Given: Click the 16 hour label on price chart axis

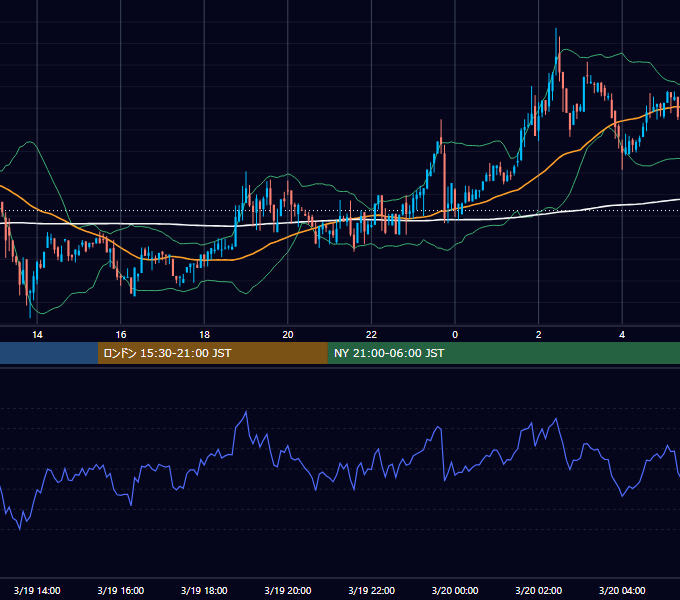Looking at the screenshot, I should (121, 335).
